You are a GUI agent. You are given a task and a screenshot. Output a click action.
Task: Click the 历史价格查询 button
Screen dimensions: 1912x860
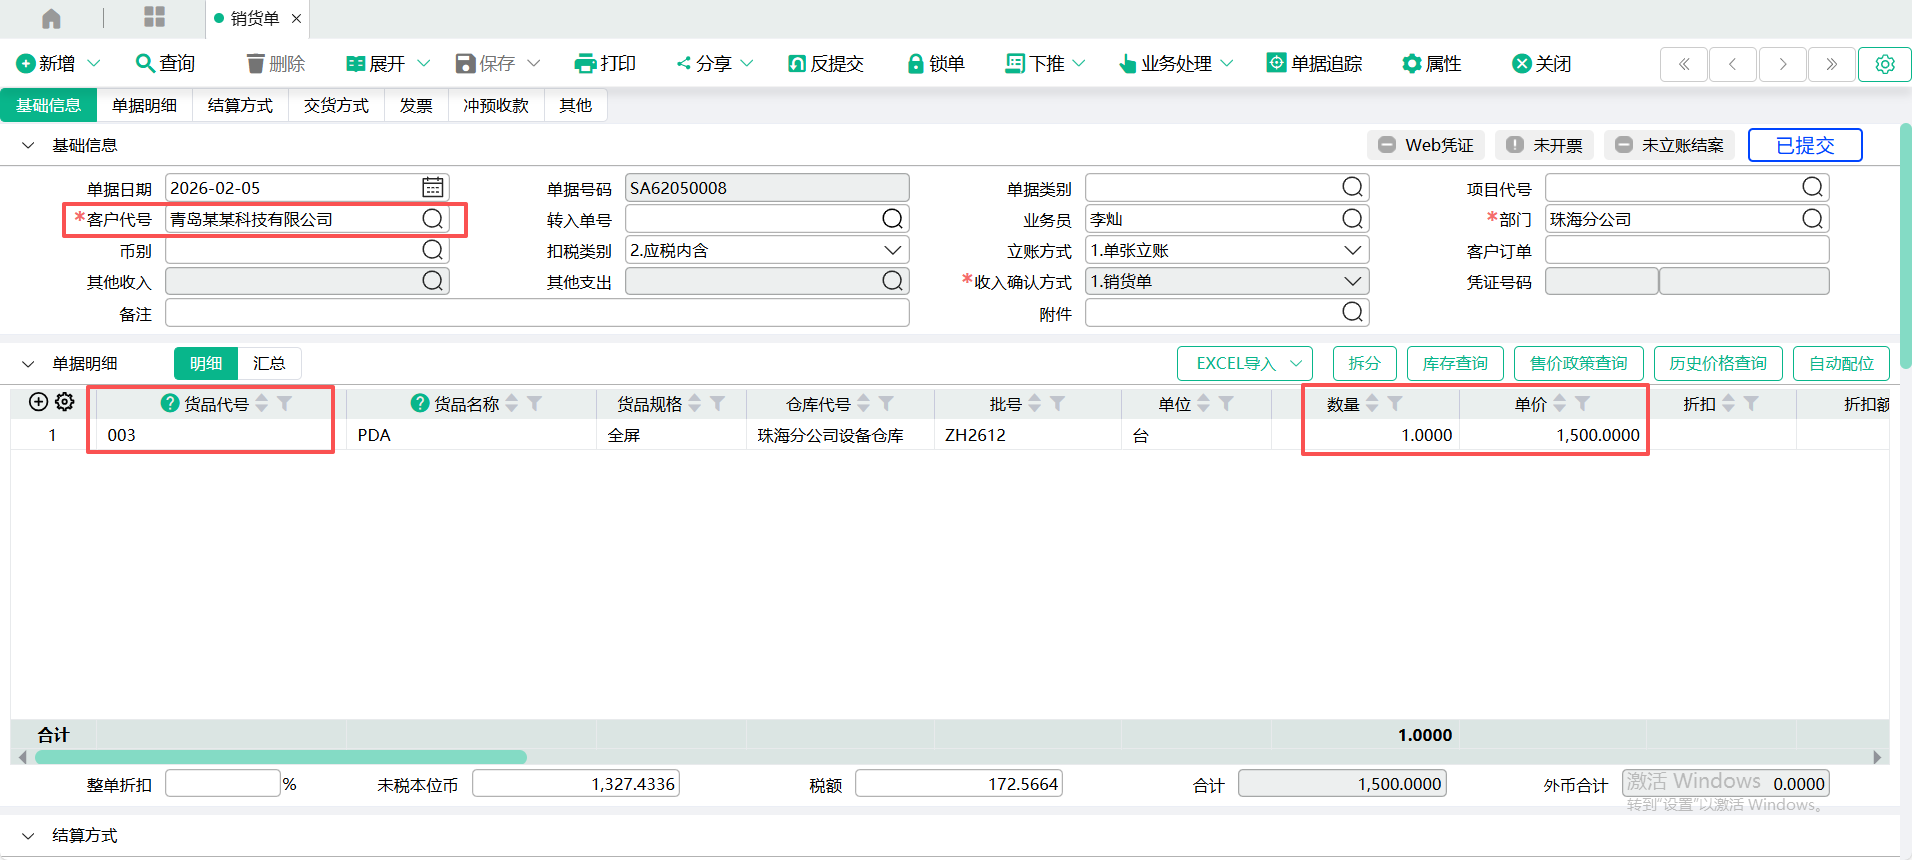1717,363
